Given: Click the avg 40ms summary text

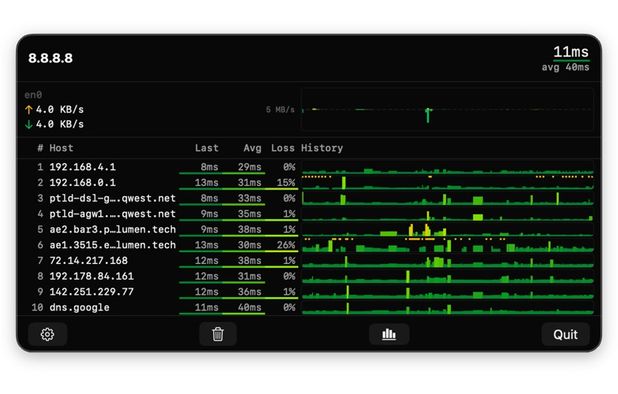Looking at the screenshot, I should tap(566, 67).
